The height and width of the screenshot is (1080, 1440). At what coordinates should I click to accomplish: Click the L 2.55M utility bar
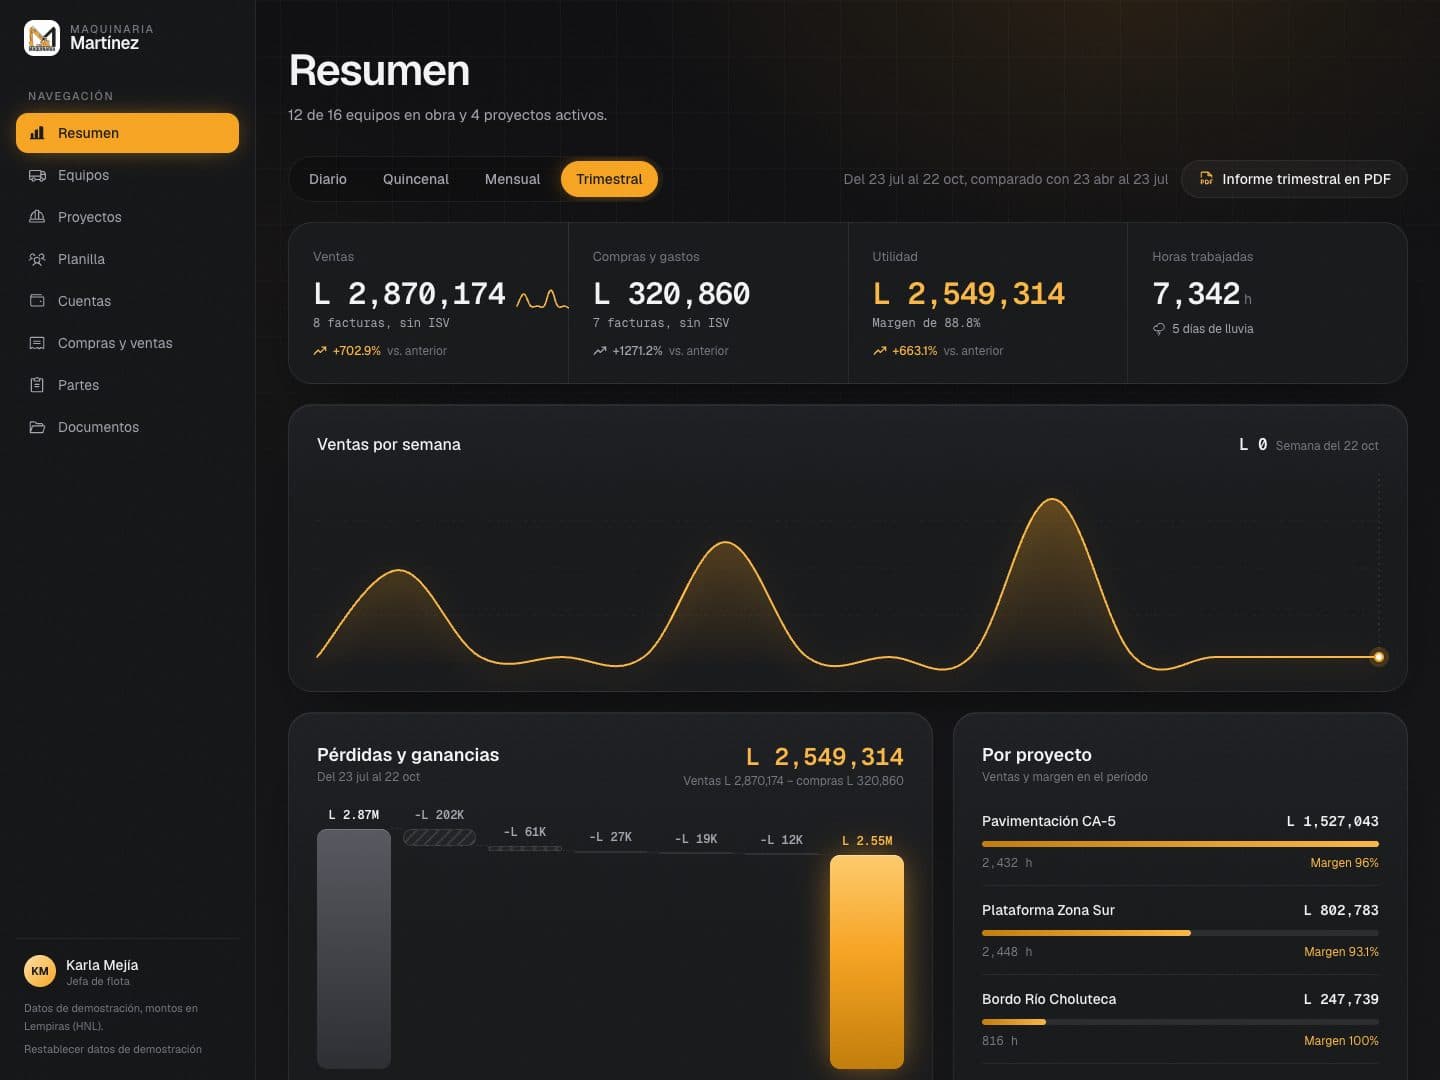(x=867, y=962)
